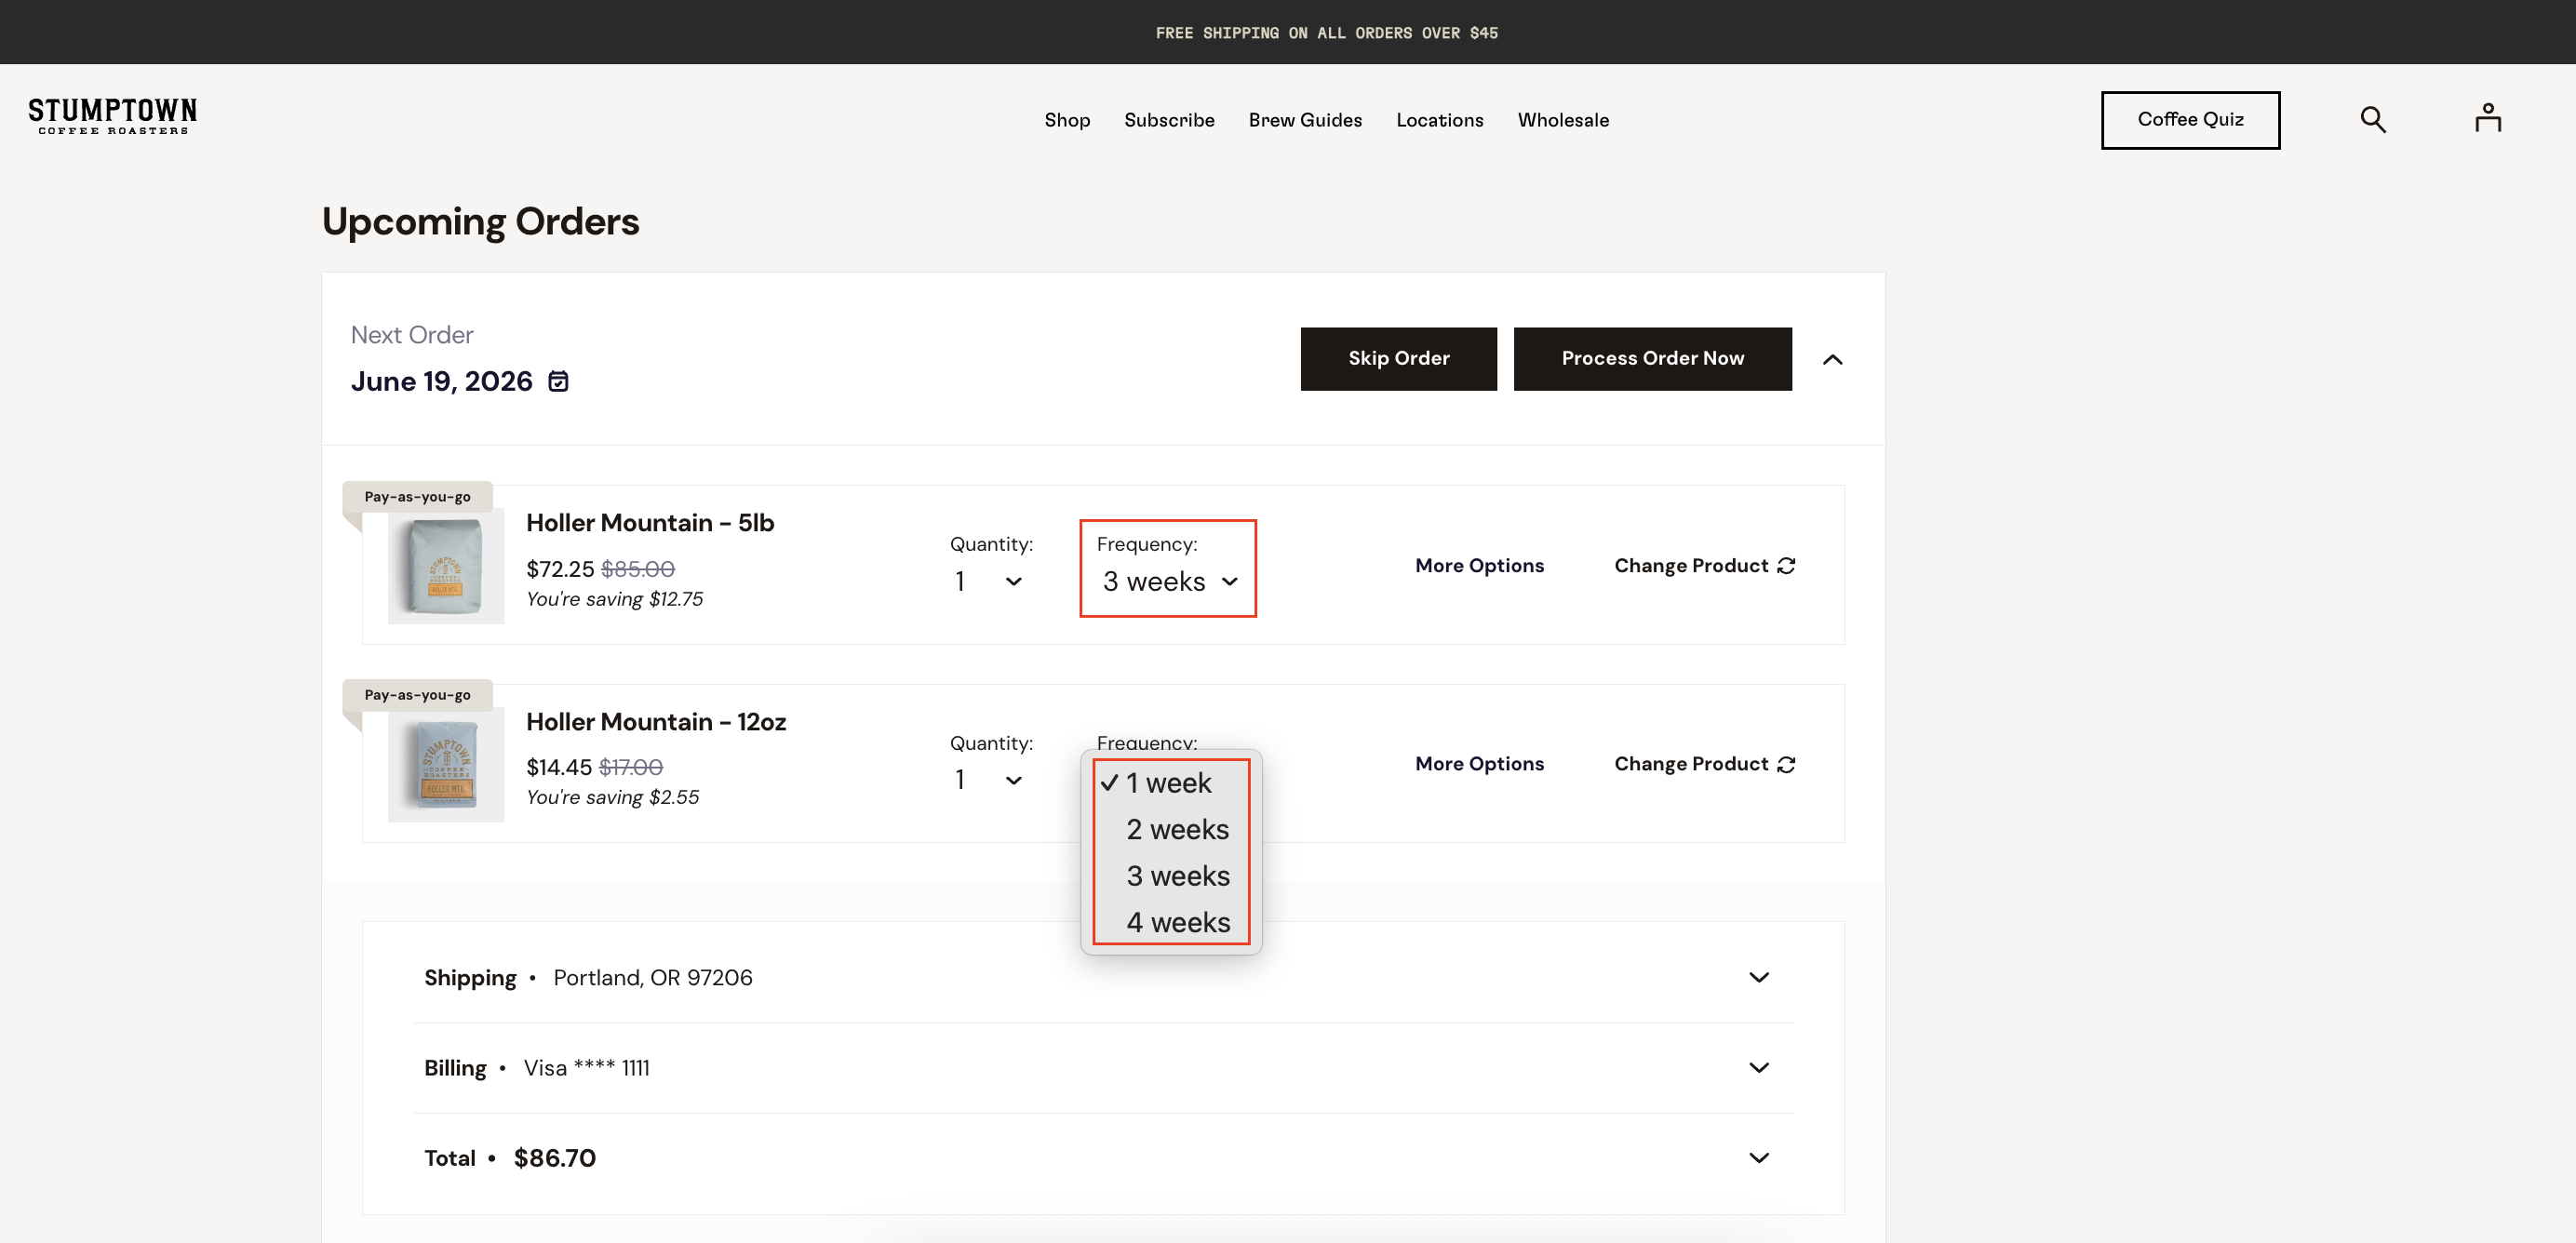
Task: Click refresh icon beside Change Product for 5lb
Action: (x=1787, y=566)
